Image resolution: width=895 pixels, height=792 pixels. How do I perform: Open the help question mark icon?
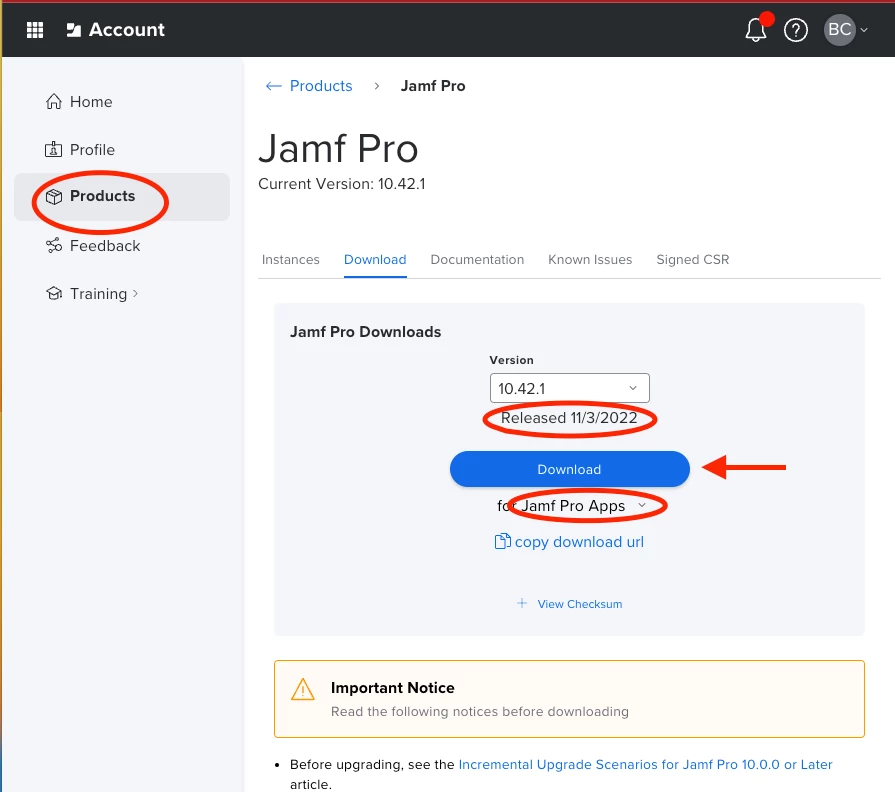coord(796,30)
